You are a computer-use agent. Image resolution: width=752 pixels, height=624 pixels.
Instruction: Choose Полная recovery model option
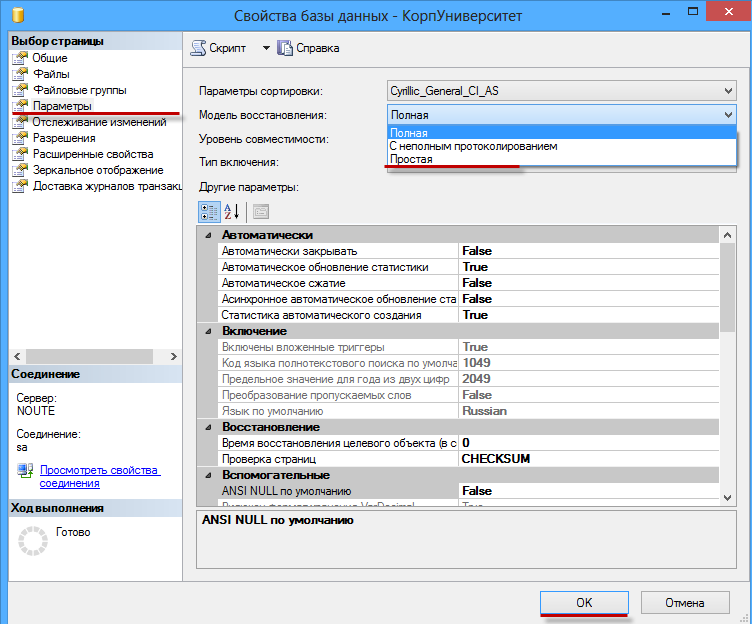point(562,133)
